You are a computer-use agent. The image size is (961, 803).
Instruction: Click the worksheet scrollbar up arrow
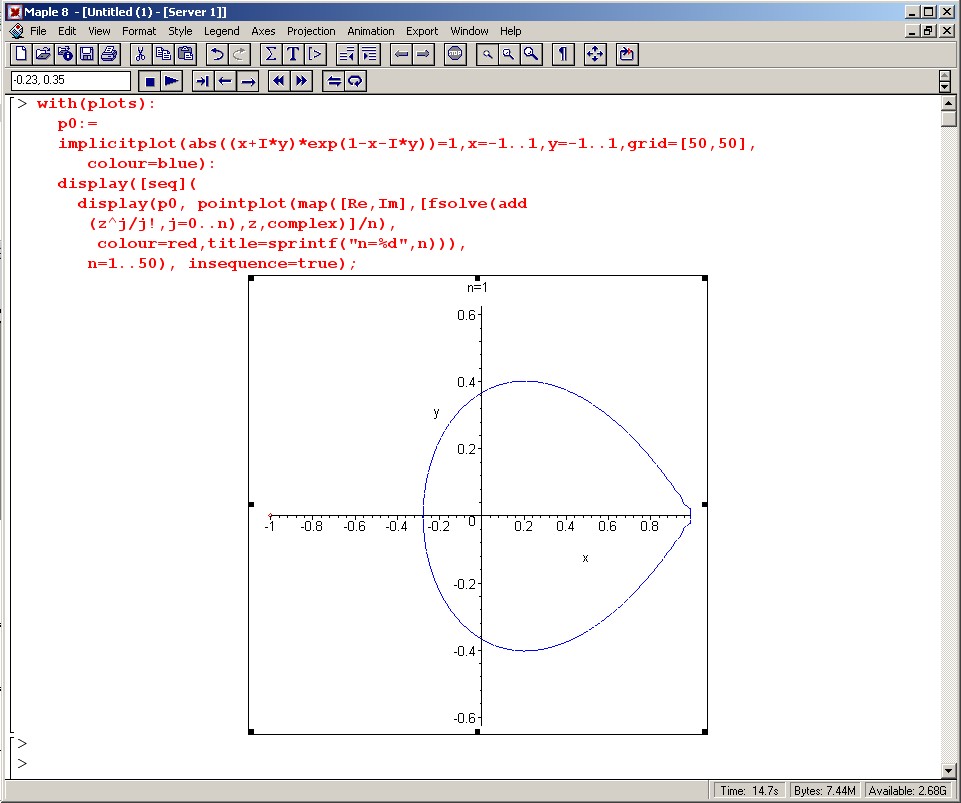[x=948, y=103]
